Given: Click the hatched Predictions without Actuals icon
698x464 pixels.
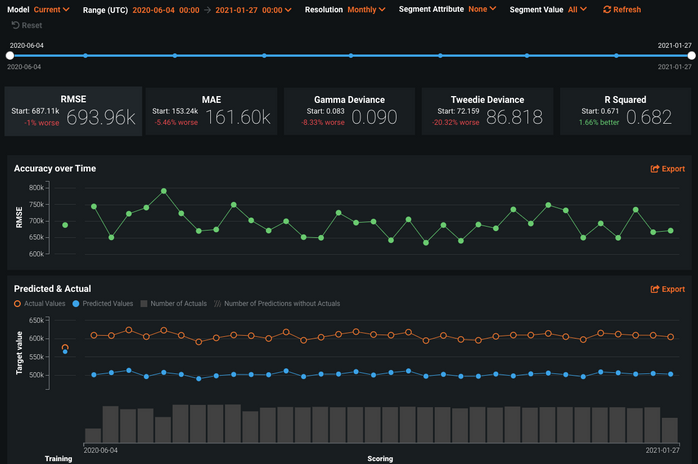Looking at the screenshot, I should pyautogui.click(x=217, y=303).
